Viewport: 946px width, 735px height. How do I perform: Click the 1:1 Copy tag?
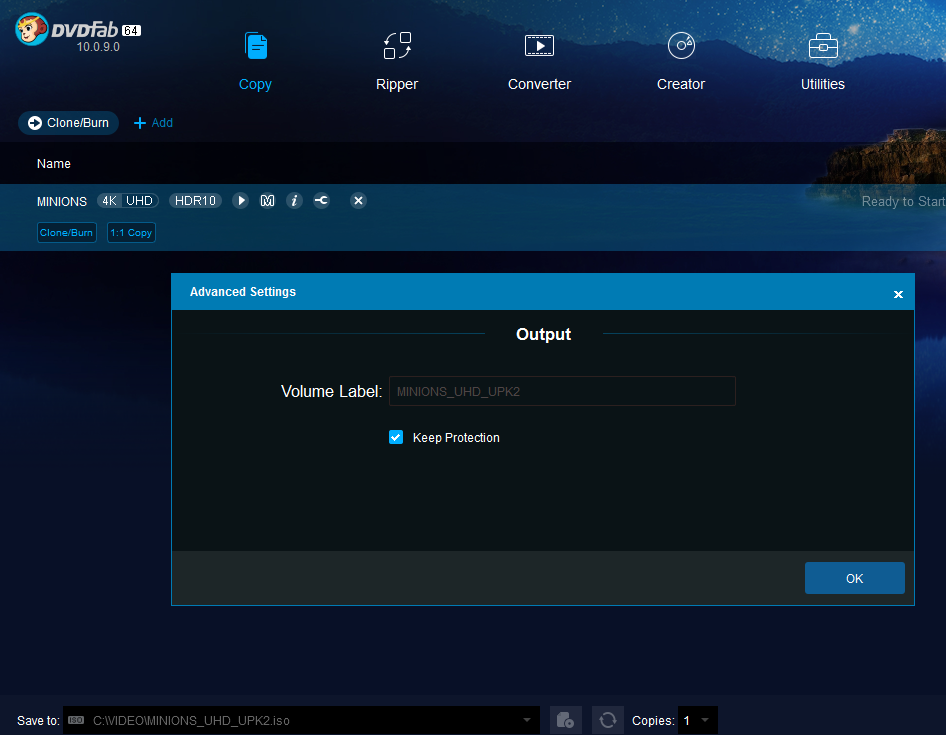[x=131, y=232]
